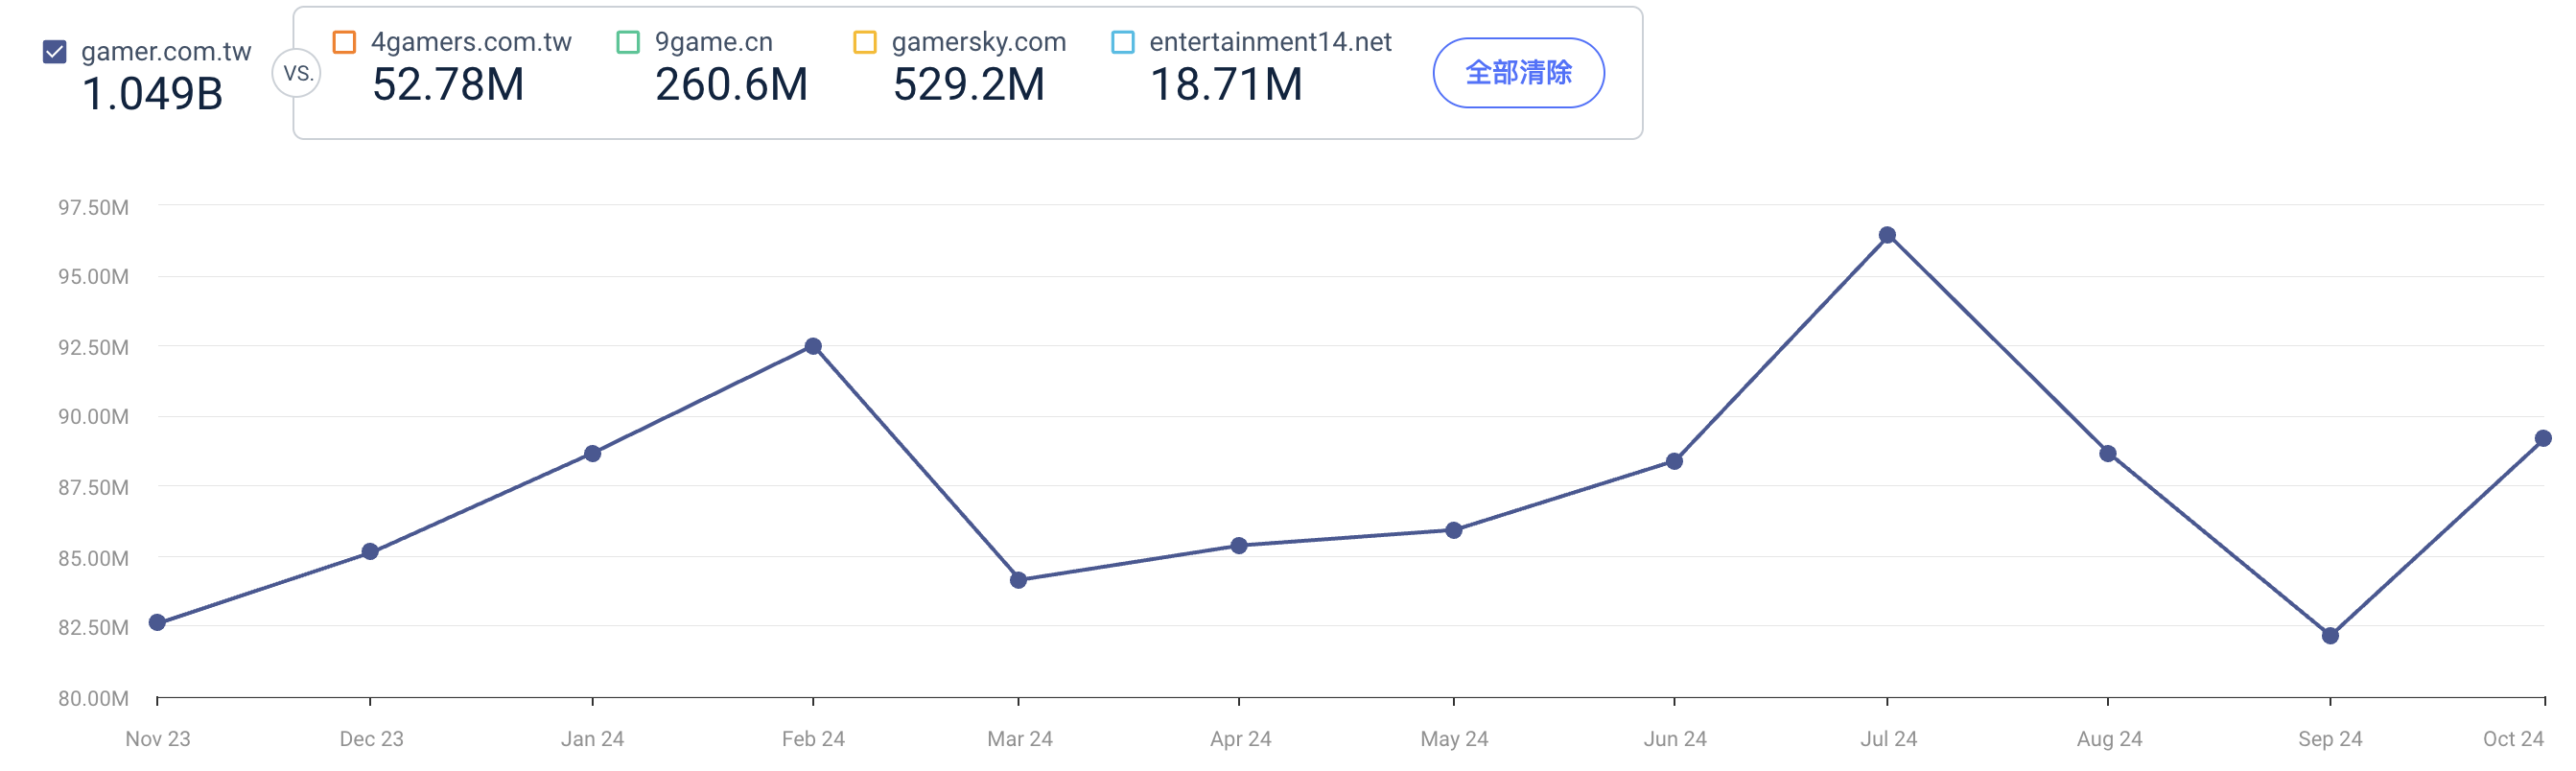Click the 80.00M y-axis label
The image size is (2576, 771).
(x=93, y=698)
